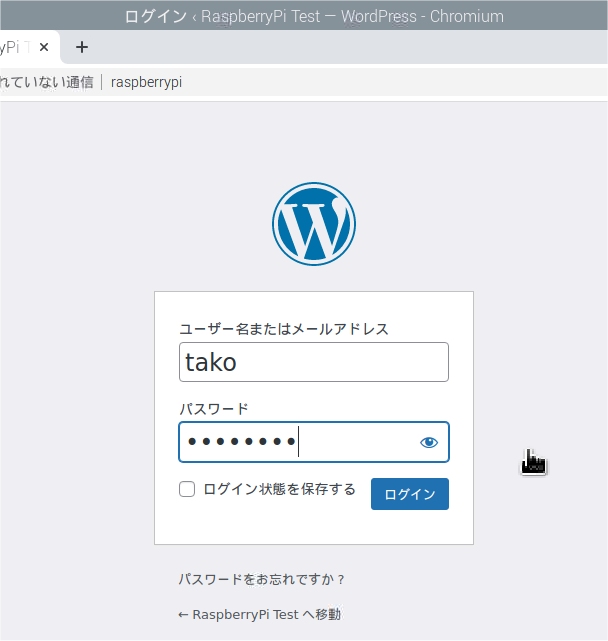Click the WordPress logo
Viewport: 608px width, 641px height.
[314, 224]
